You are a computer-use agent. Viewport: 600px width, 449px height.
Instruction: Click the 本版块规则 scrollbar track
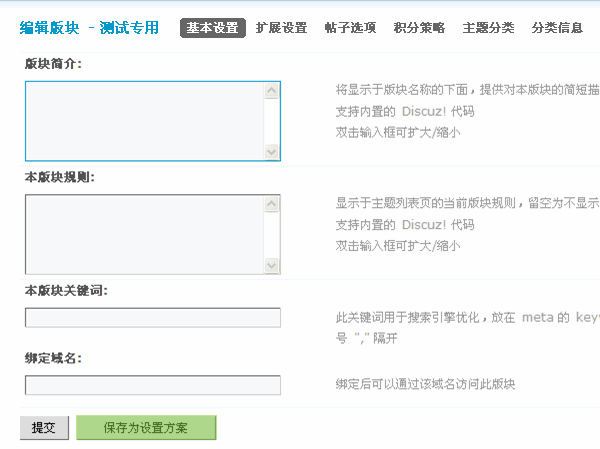(272, 234)
